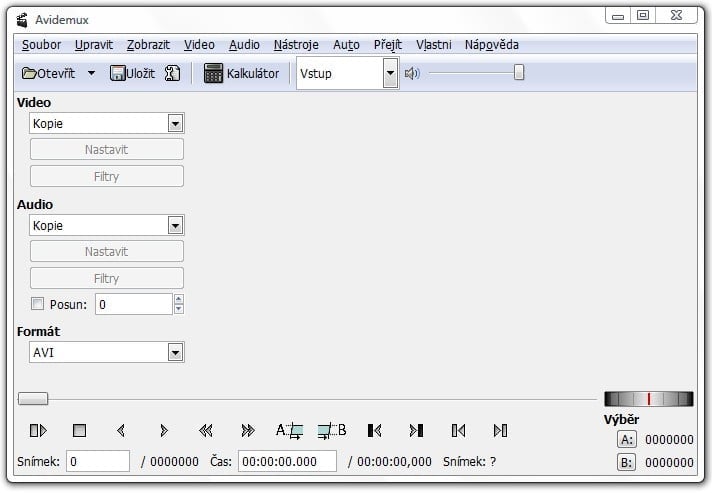
Task: Jump to first frame
Action: 458,430
